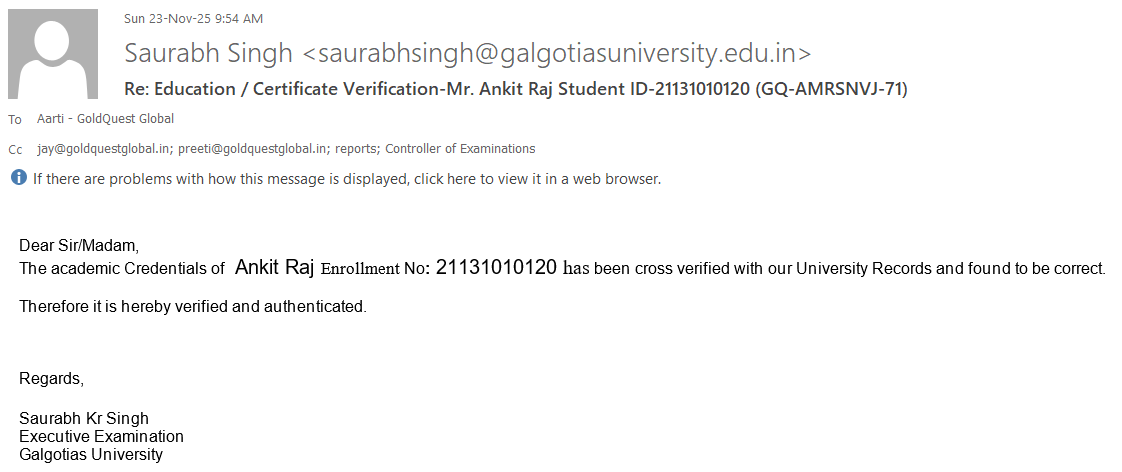Click the email subject line
This screenshot has width=1122, height=472.
pyautogui.click(x=515, y=89)
